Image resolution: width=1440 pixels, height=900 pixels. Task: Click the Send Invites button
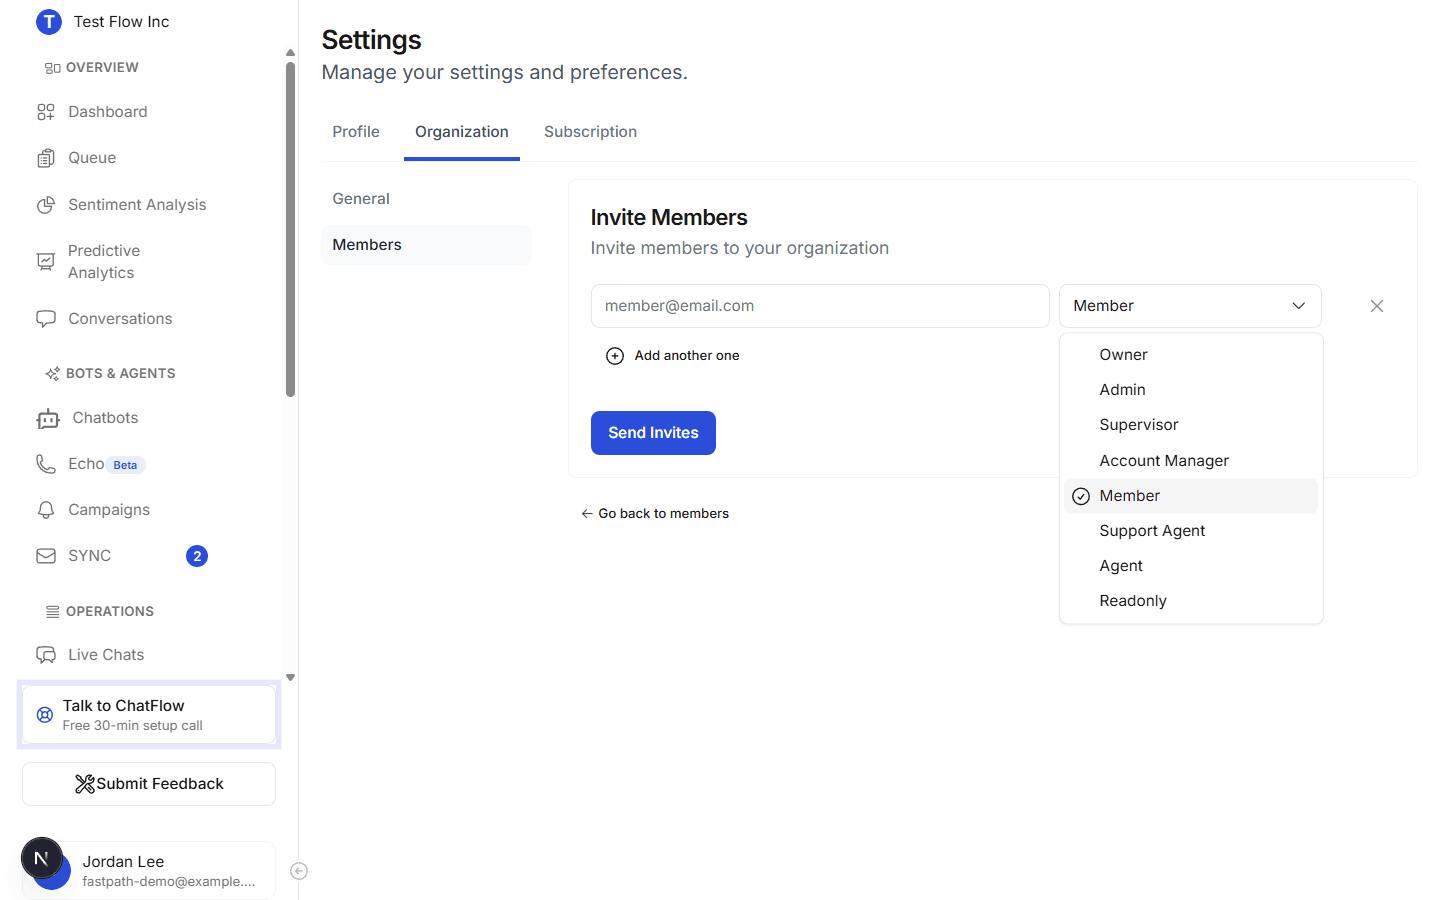tap(653, 433)
